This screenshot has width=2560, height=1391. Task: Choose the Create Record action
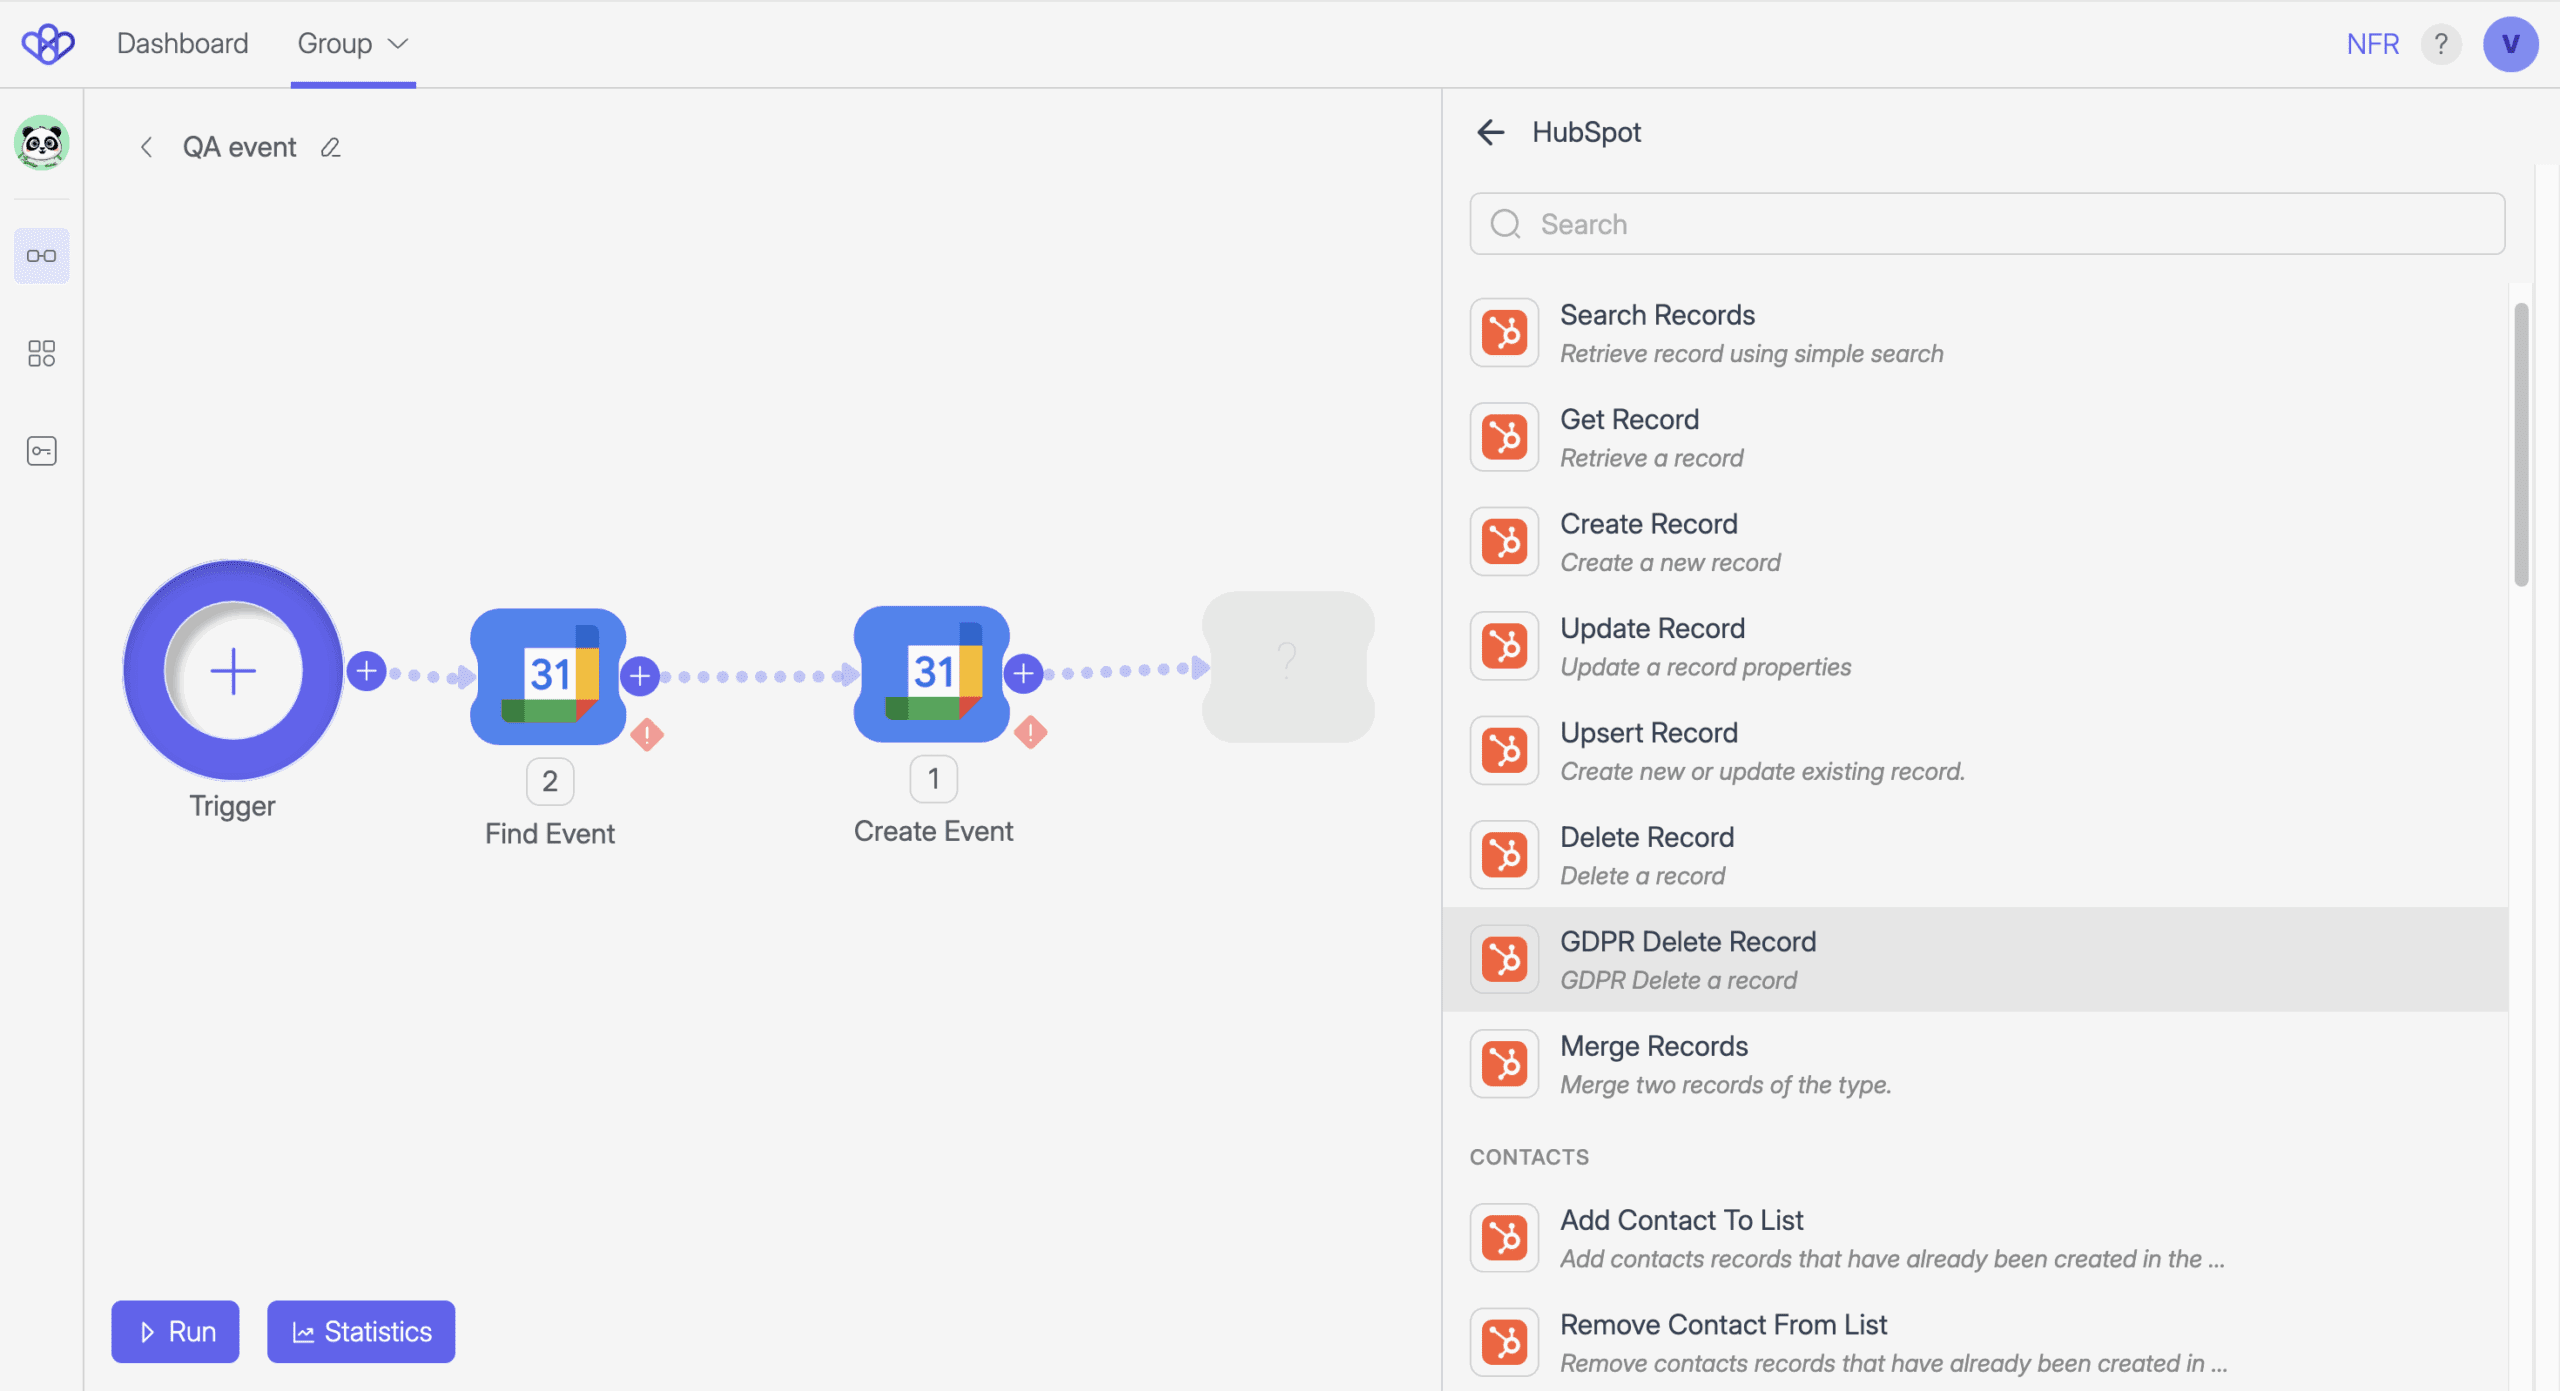1975,542
